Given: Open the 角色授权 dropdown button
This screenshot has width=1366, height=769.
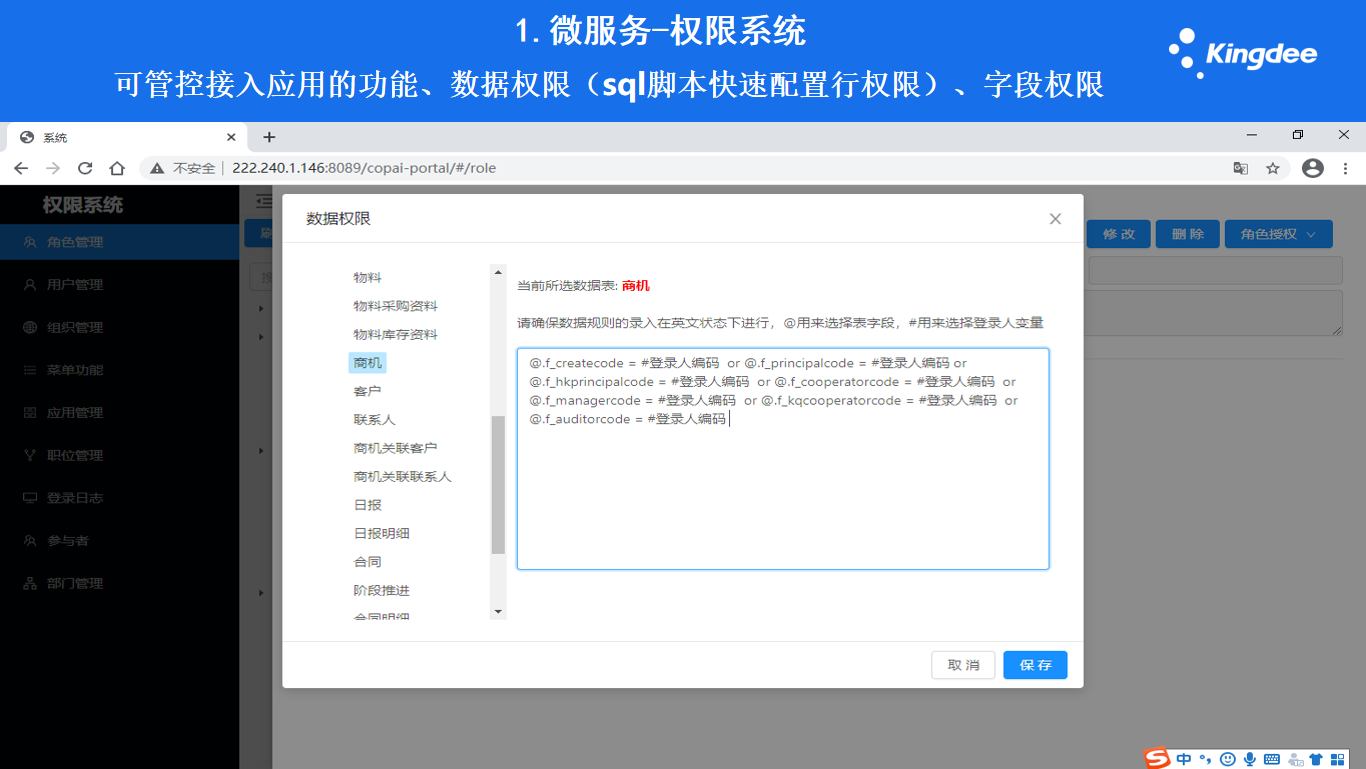Looking at the screenshot, I should [1278, 234].
